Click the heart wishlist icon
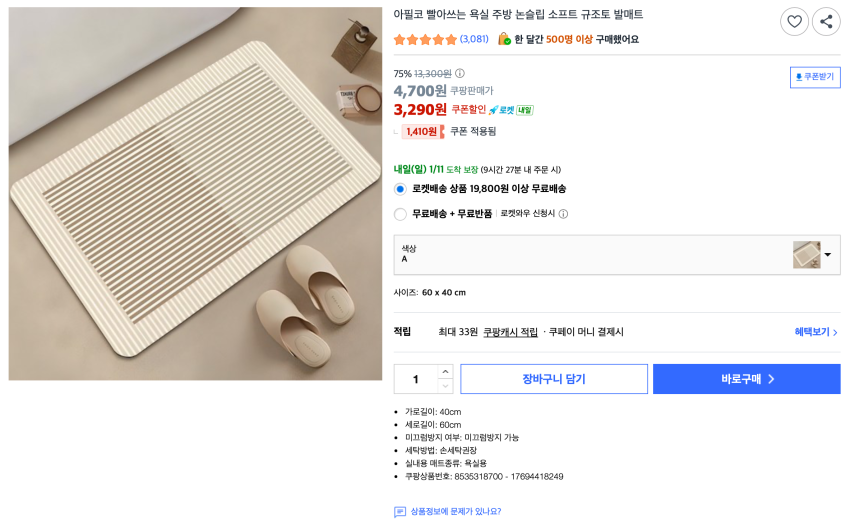Viewport: 850px width, 529px height. pyautogui.click(x=794, y=21)
